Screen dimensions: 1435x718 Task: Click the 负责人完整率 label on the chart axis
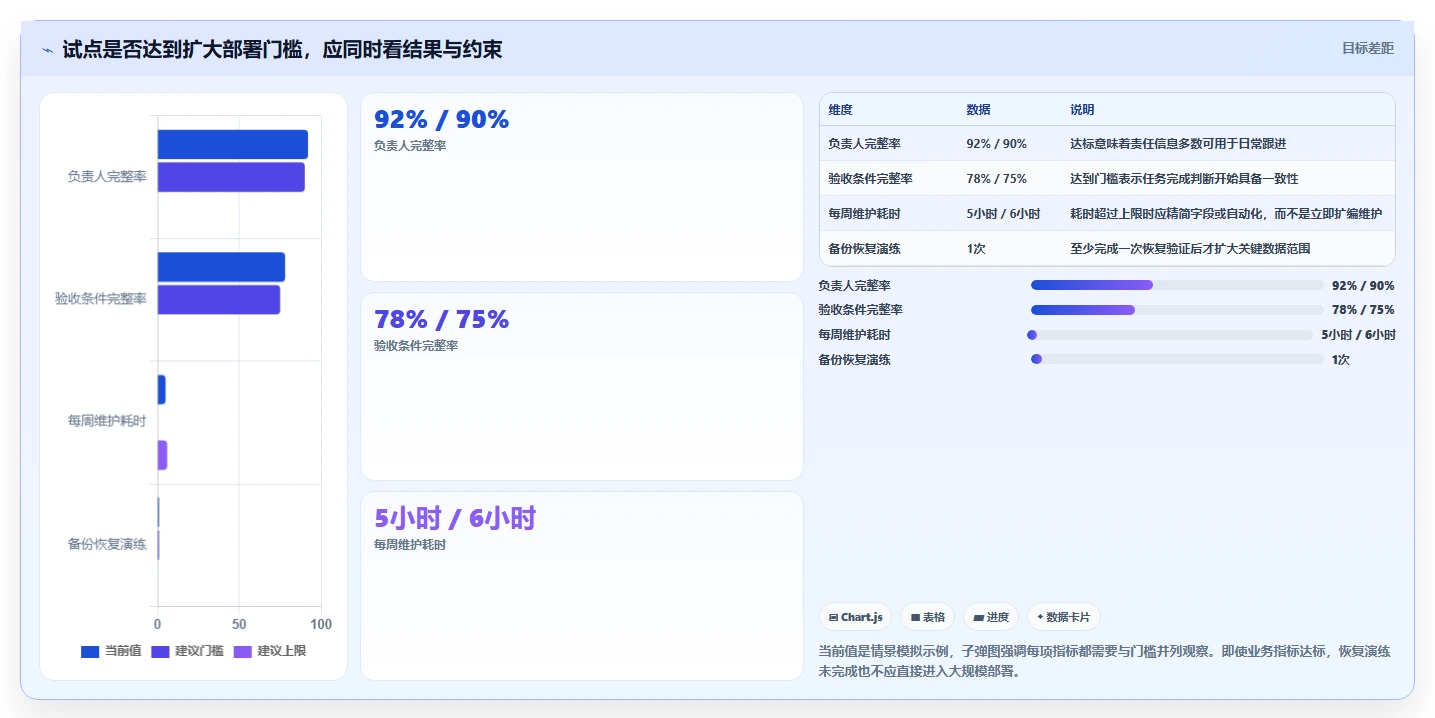[107, 176]
